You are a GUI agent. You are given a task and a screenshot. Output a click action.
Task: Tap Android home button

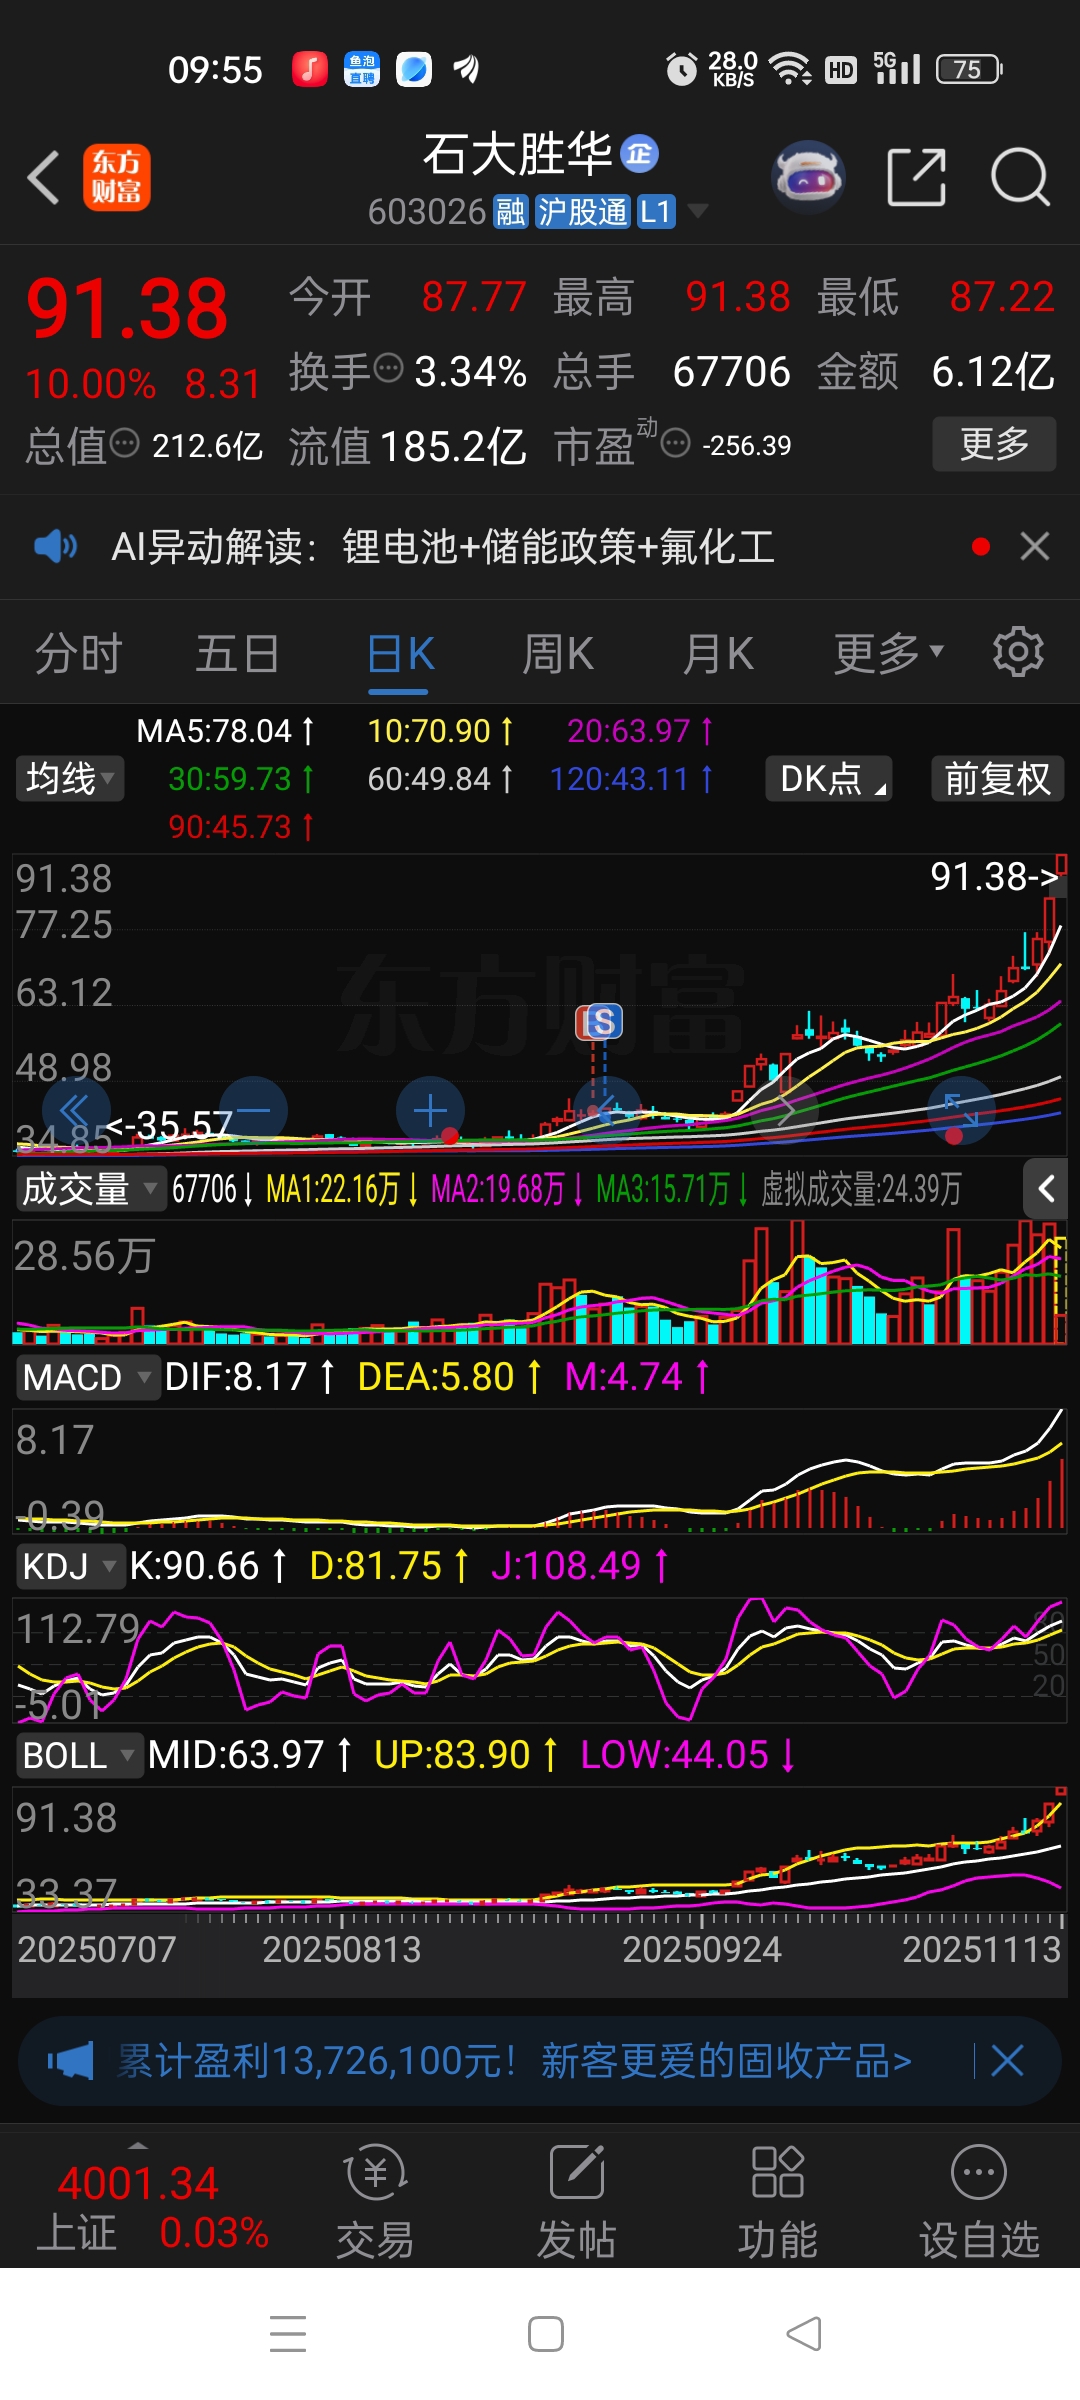(546, 2334)
